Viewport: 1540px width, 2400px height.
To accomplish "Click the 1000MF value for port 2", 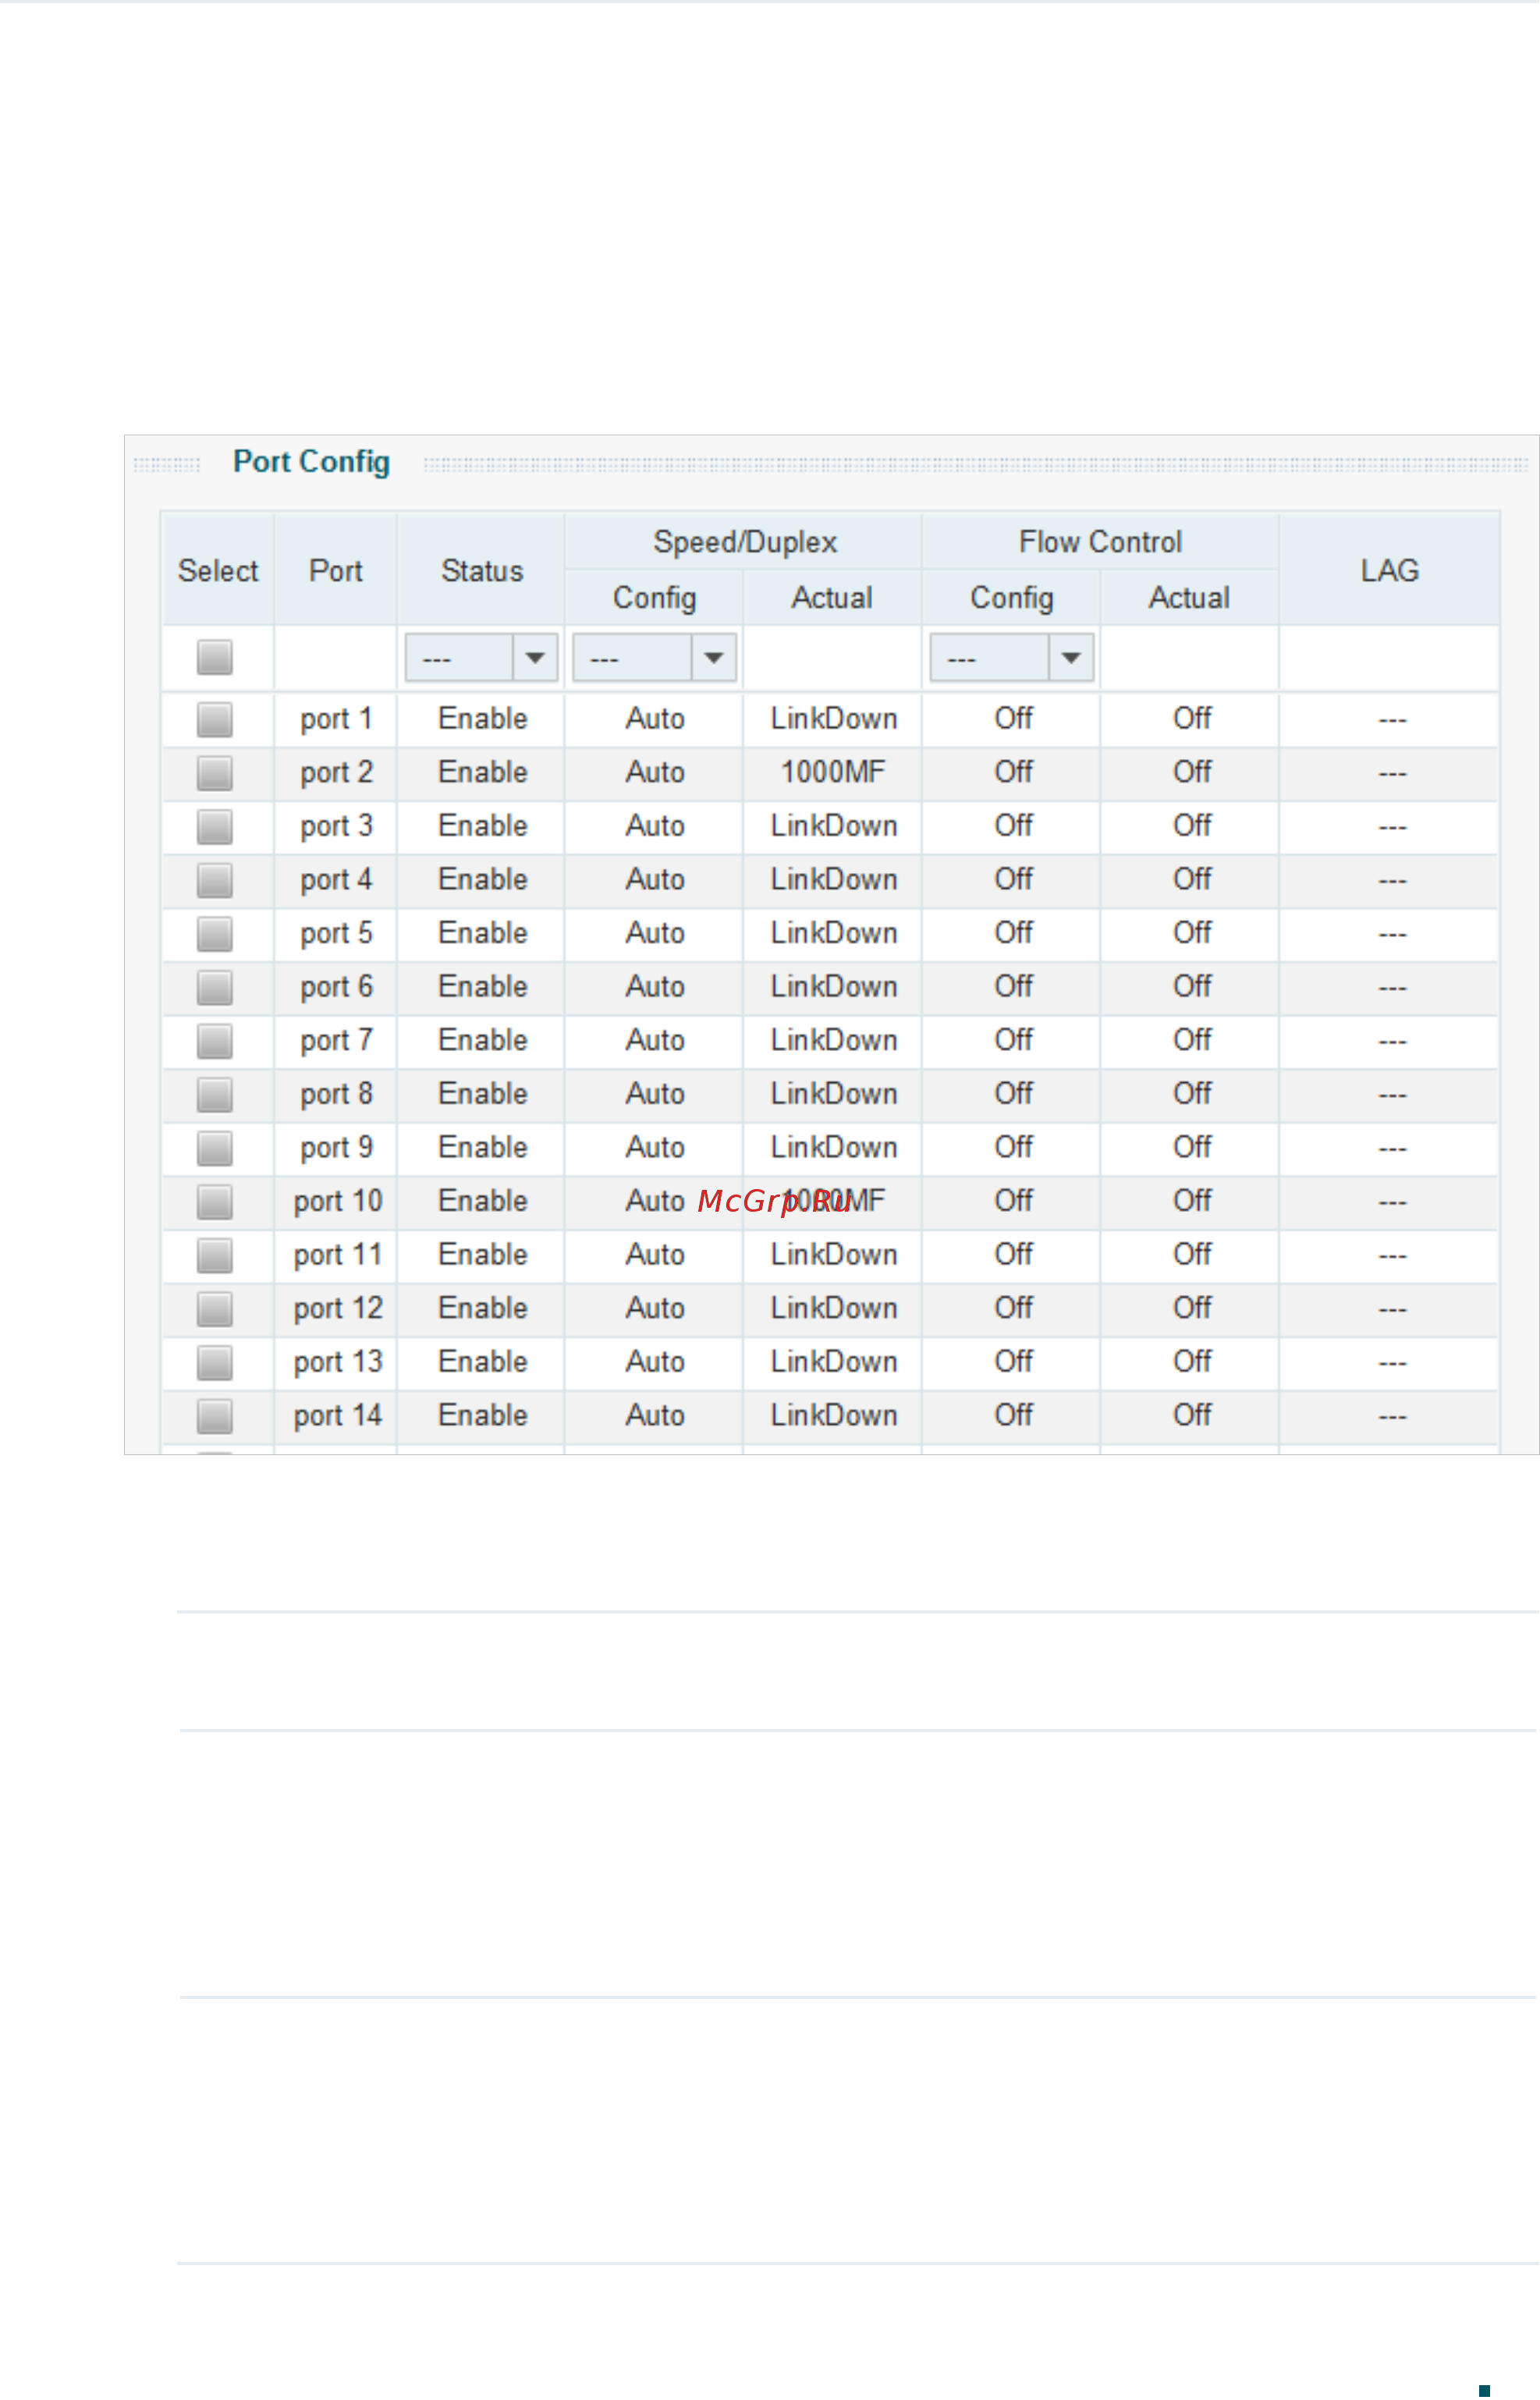I will [x=833, y=772].
